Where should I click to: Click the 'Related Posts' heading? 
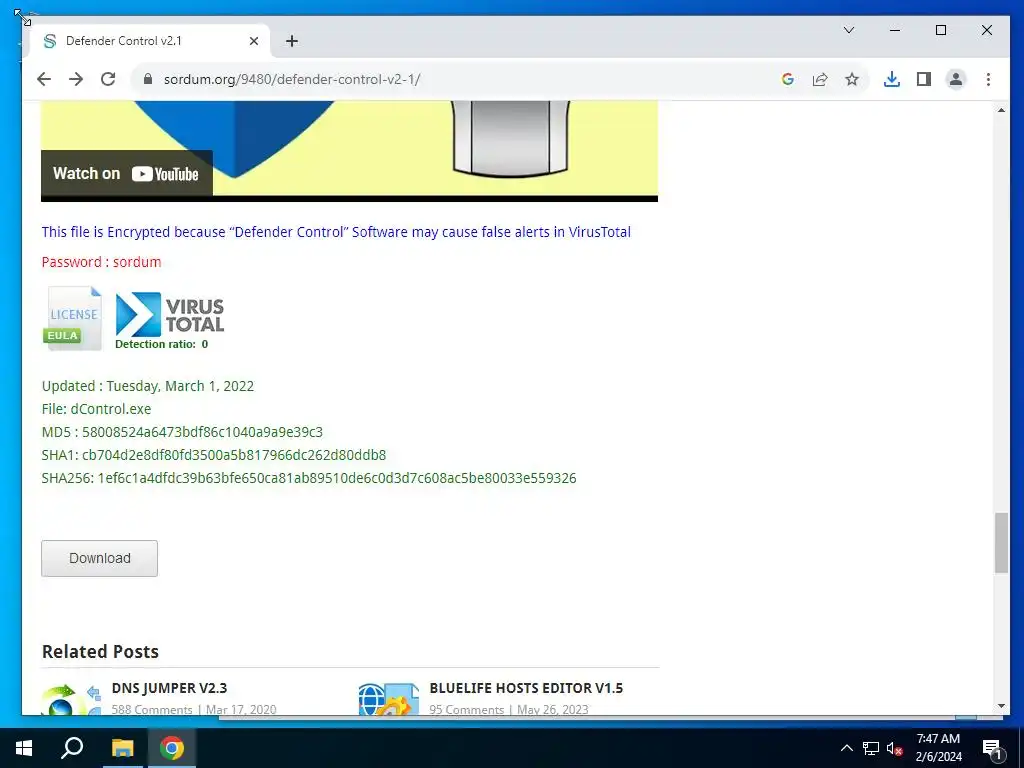(101, 652)
